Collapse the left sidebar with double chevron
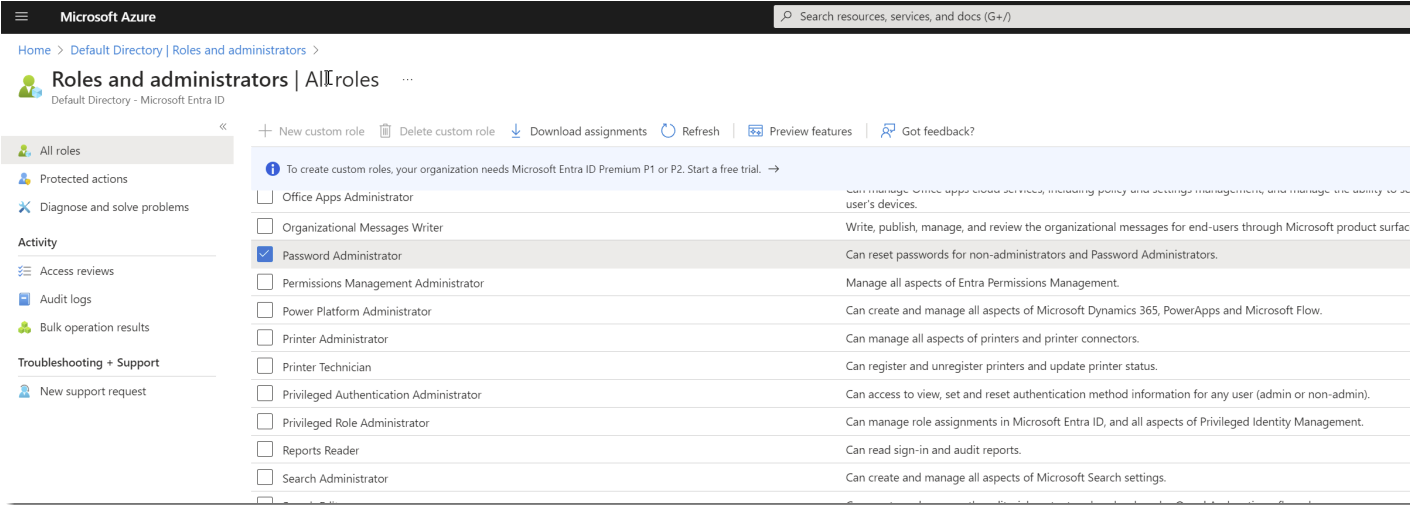 (x=223, y=126)
